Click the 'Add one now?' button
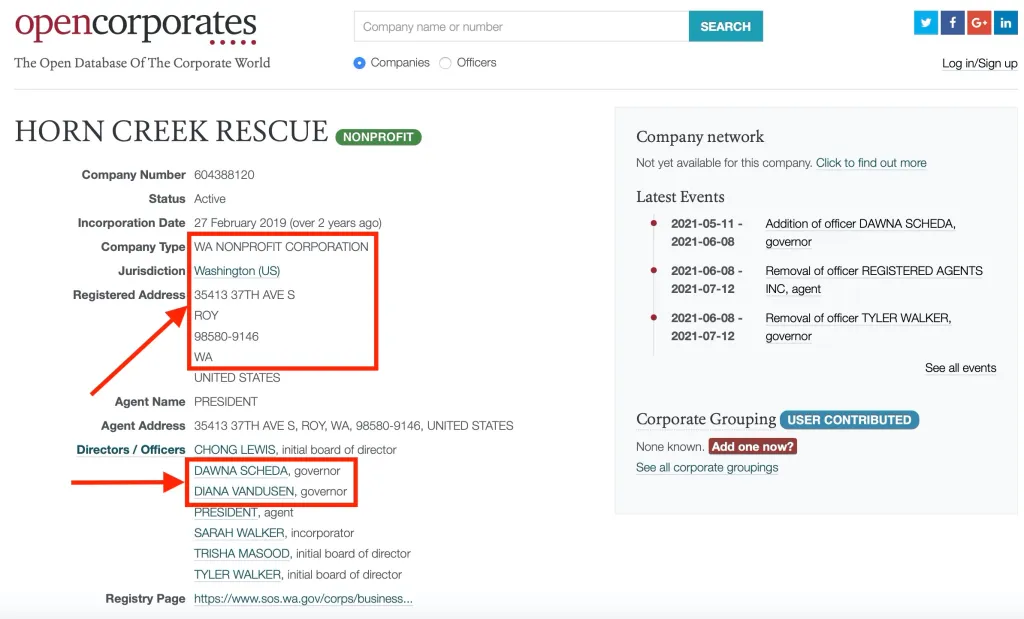 [752, 447]
